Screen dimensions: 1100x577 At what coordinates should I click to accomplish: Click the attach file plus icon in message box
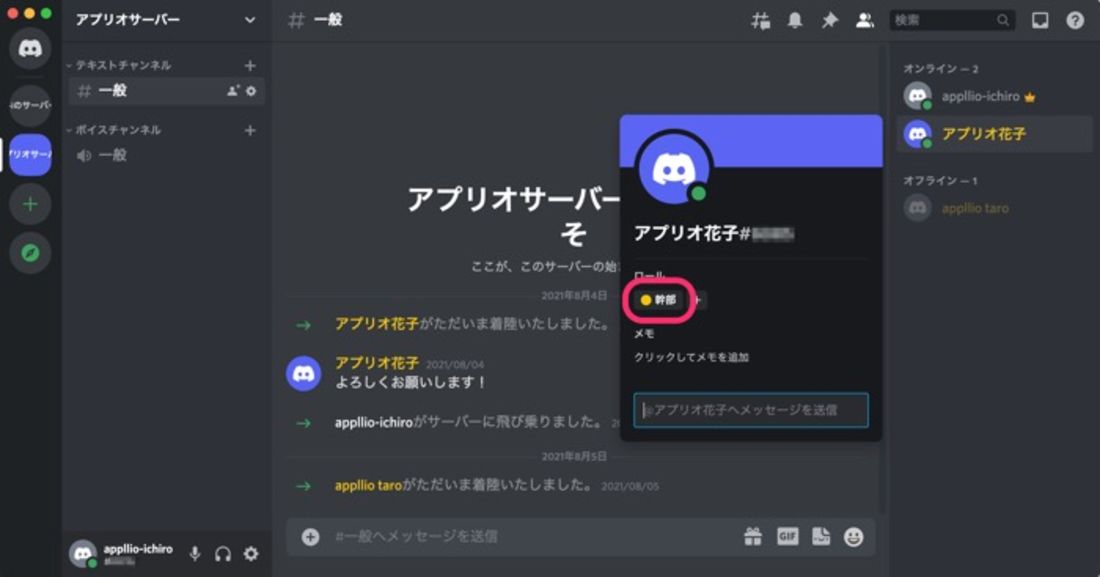[x=310, y=537]
